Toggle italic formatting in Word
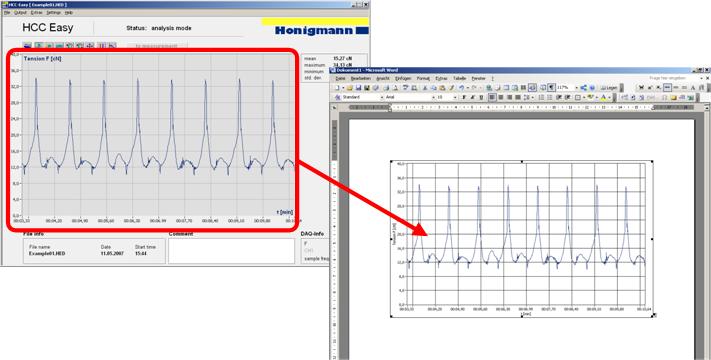Viewport: 711px width, 360px height. [472, 97]
